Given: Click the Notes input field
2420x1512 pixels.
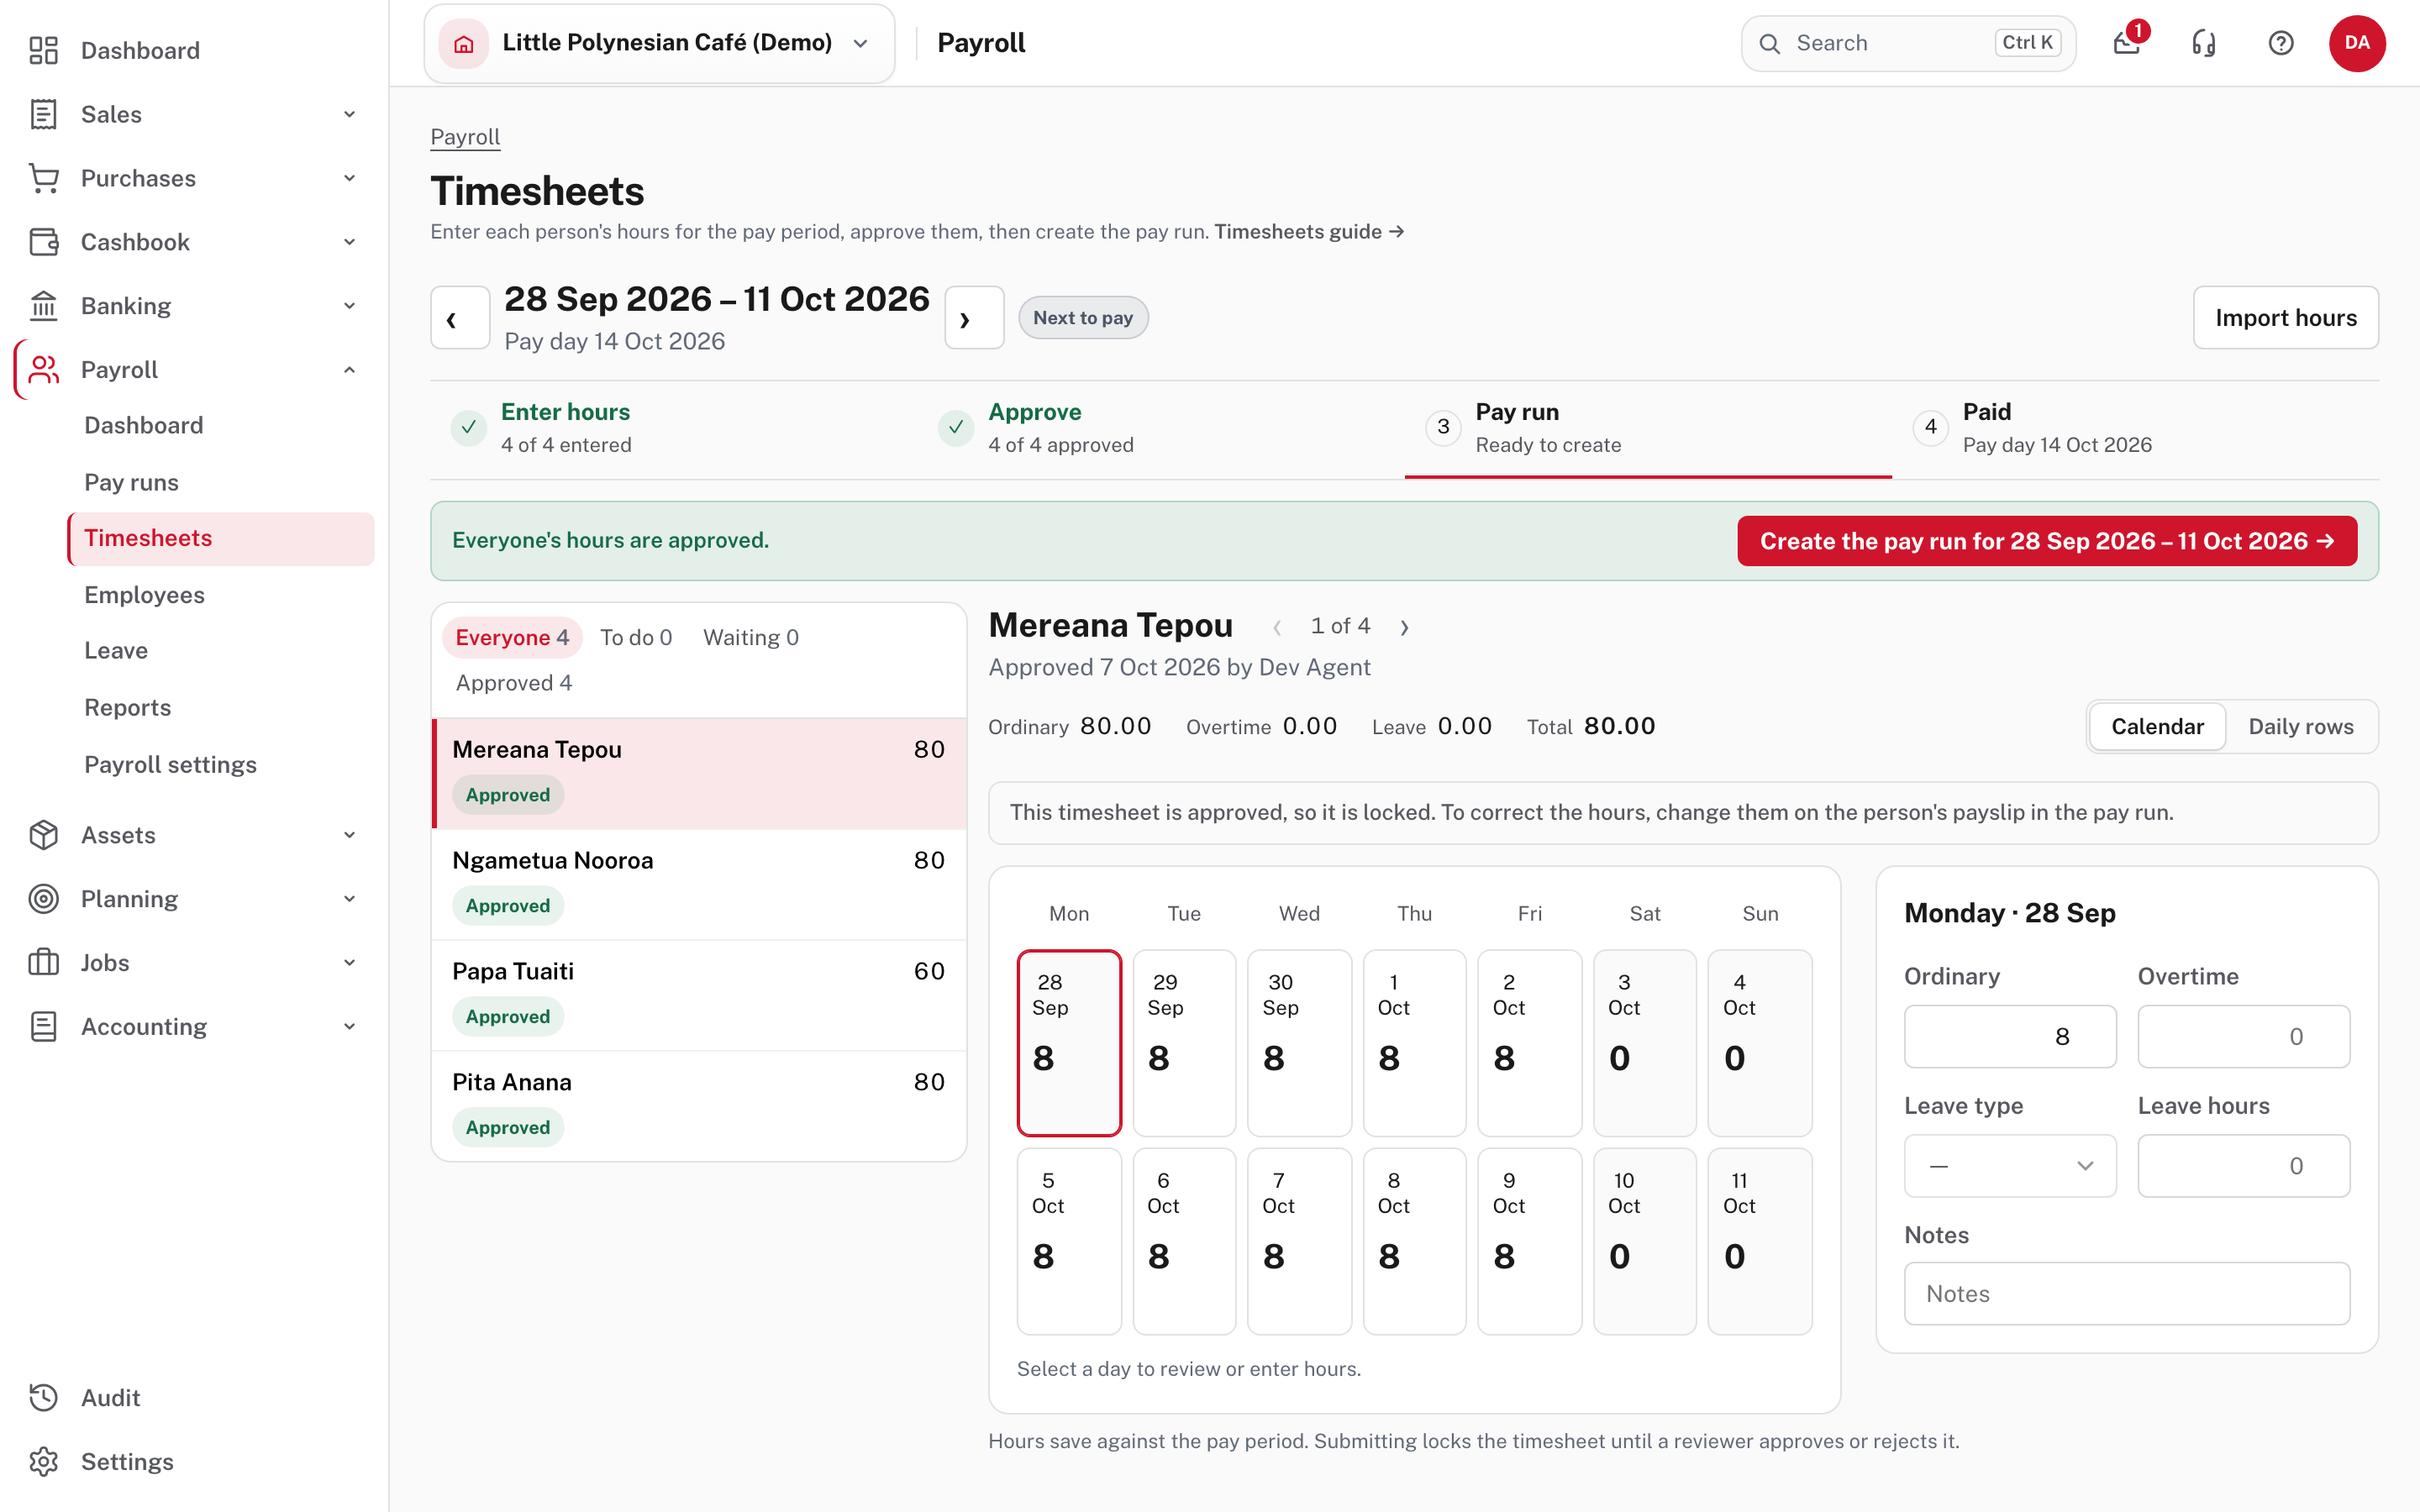Looking at the screenshot, I should pos(2127,1294).
